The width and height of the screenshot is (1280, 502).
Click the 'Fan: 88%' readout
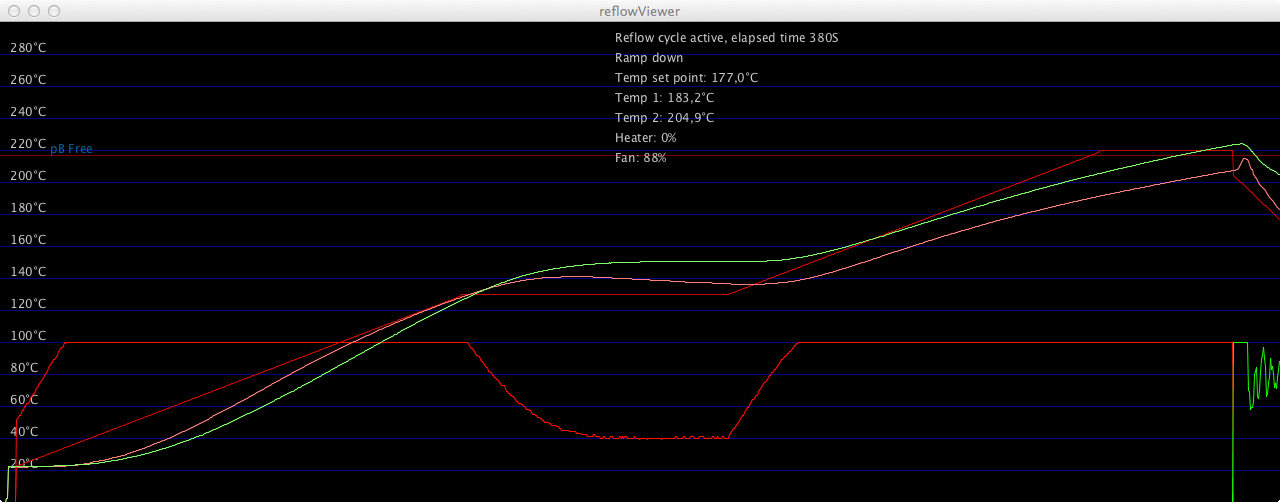(x=641, y=158)
